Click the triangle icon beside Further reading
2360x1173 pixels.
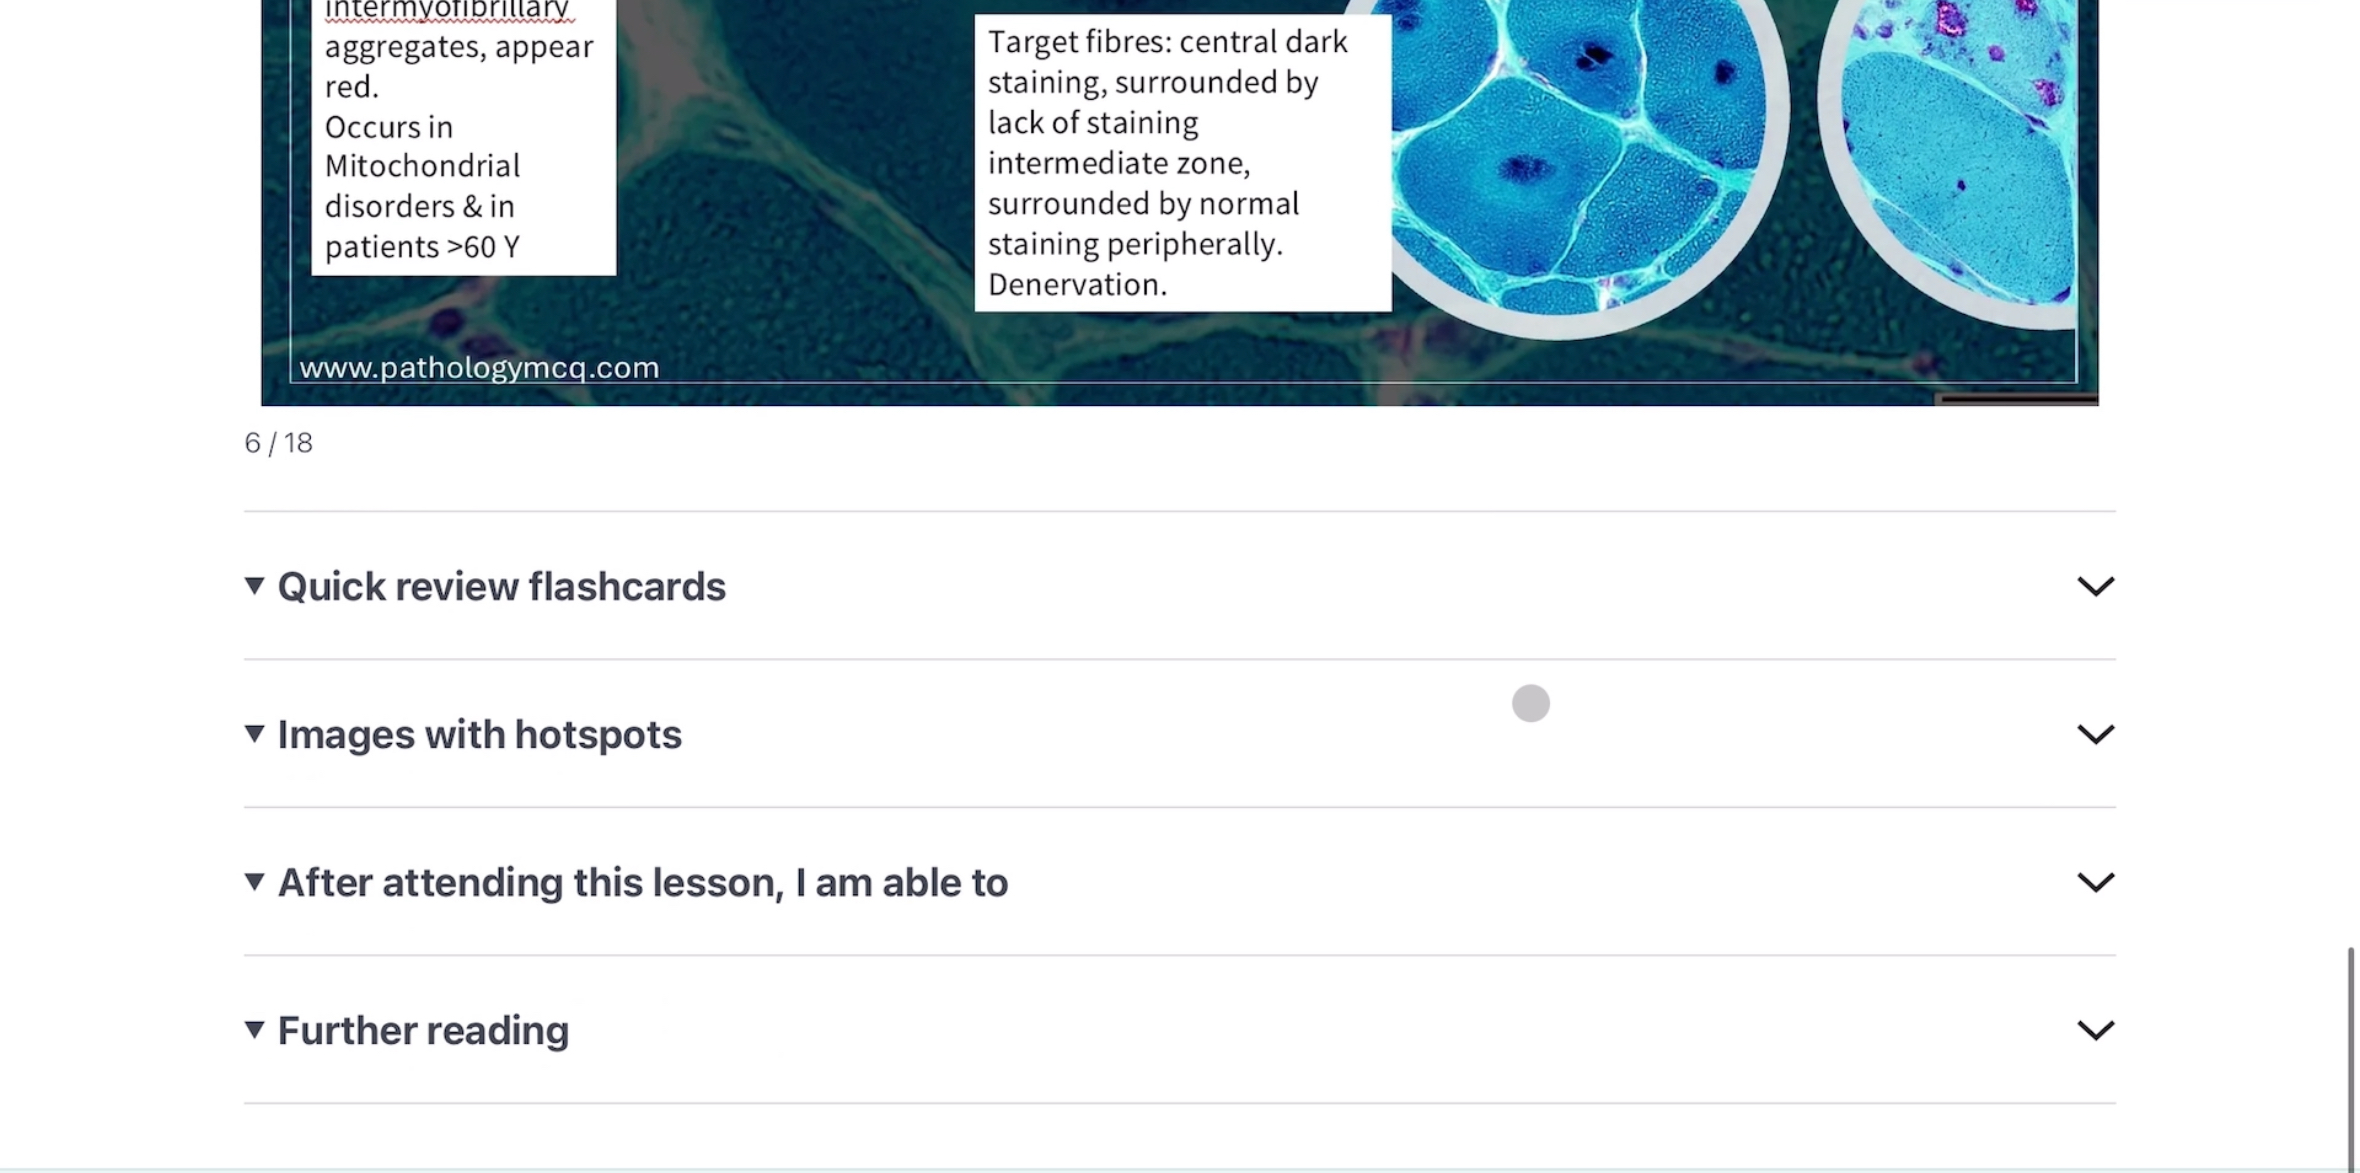point(254,1030)
